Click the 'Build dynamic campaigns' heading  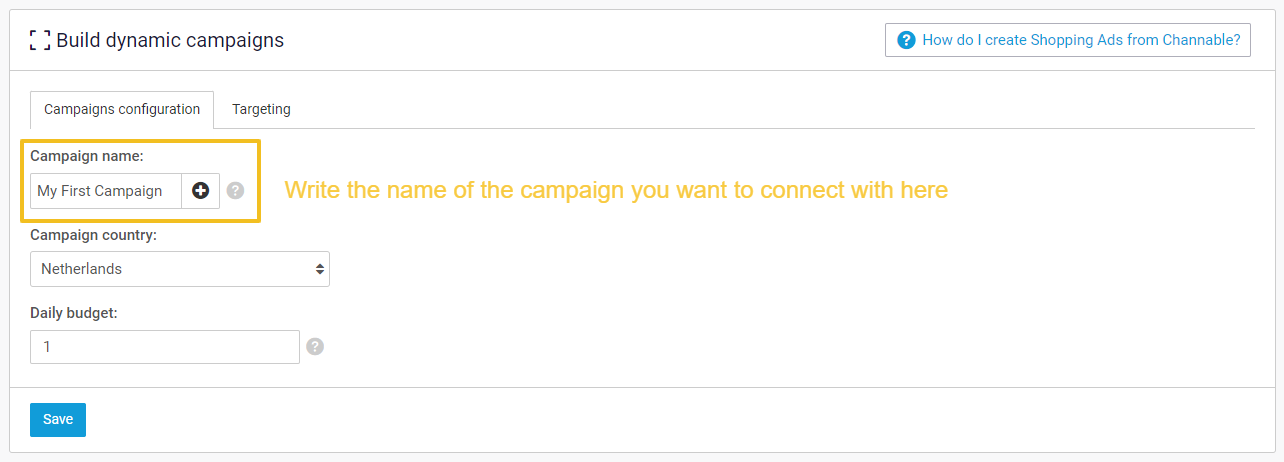pyautogui.click(x=170, y=40)
